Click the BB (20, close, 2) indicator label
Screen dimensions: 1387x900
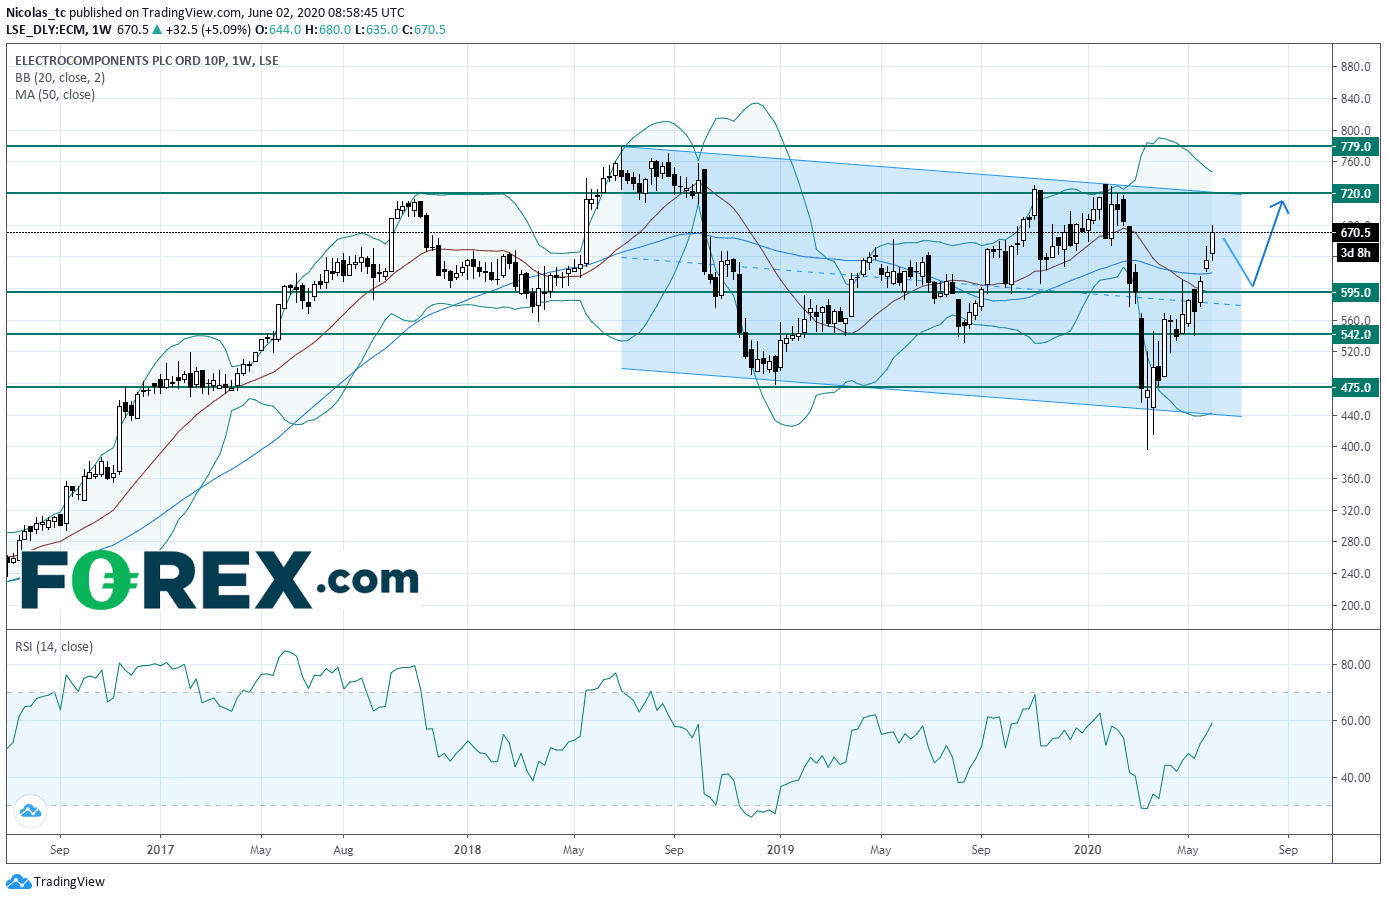60,78
